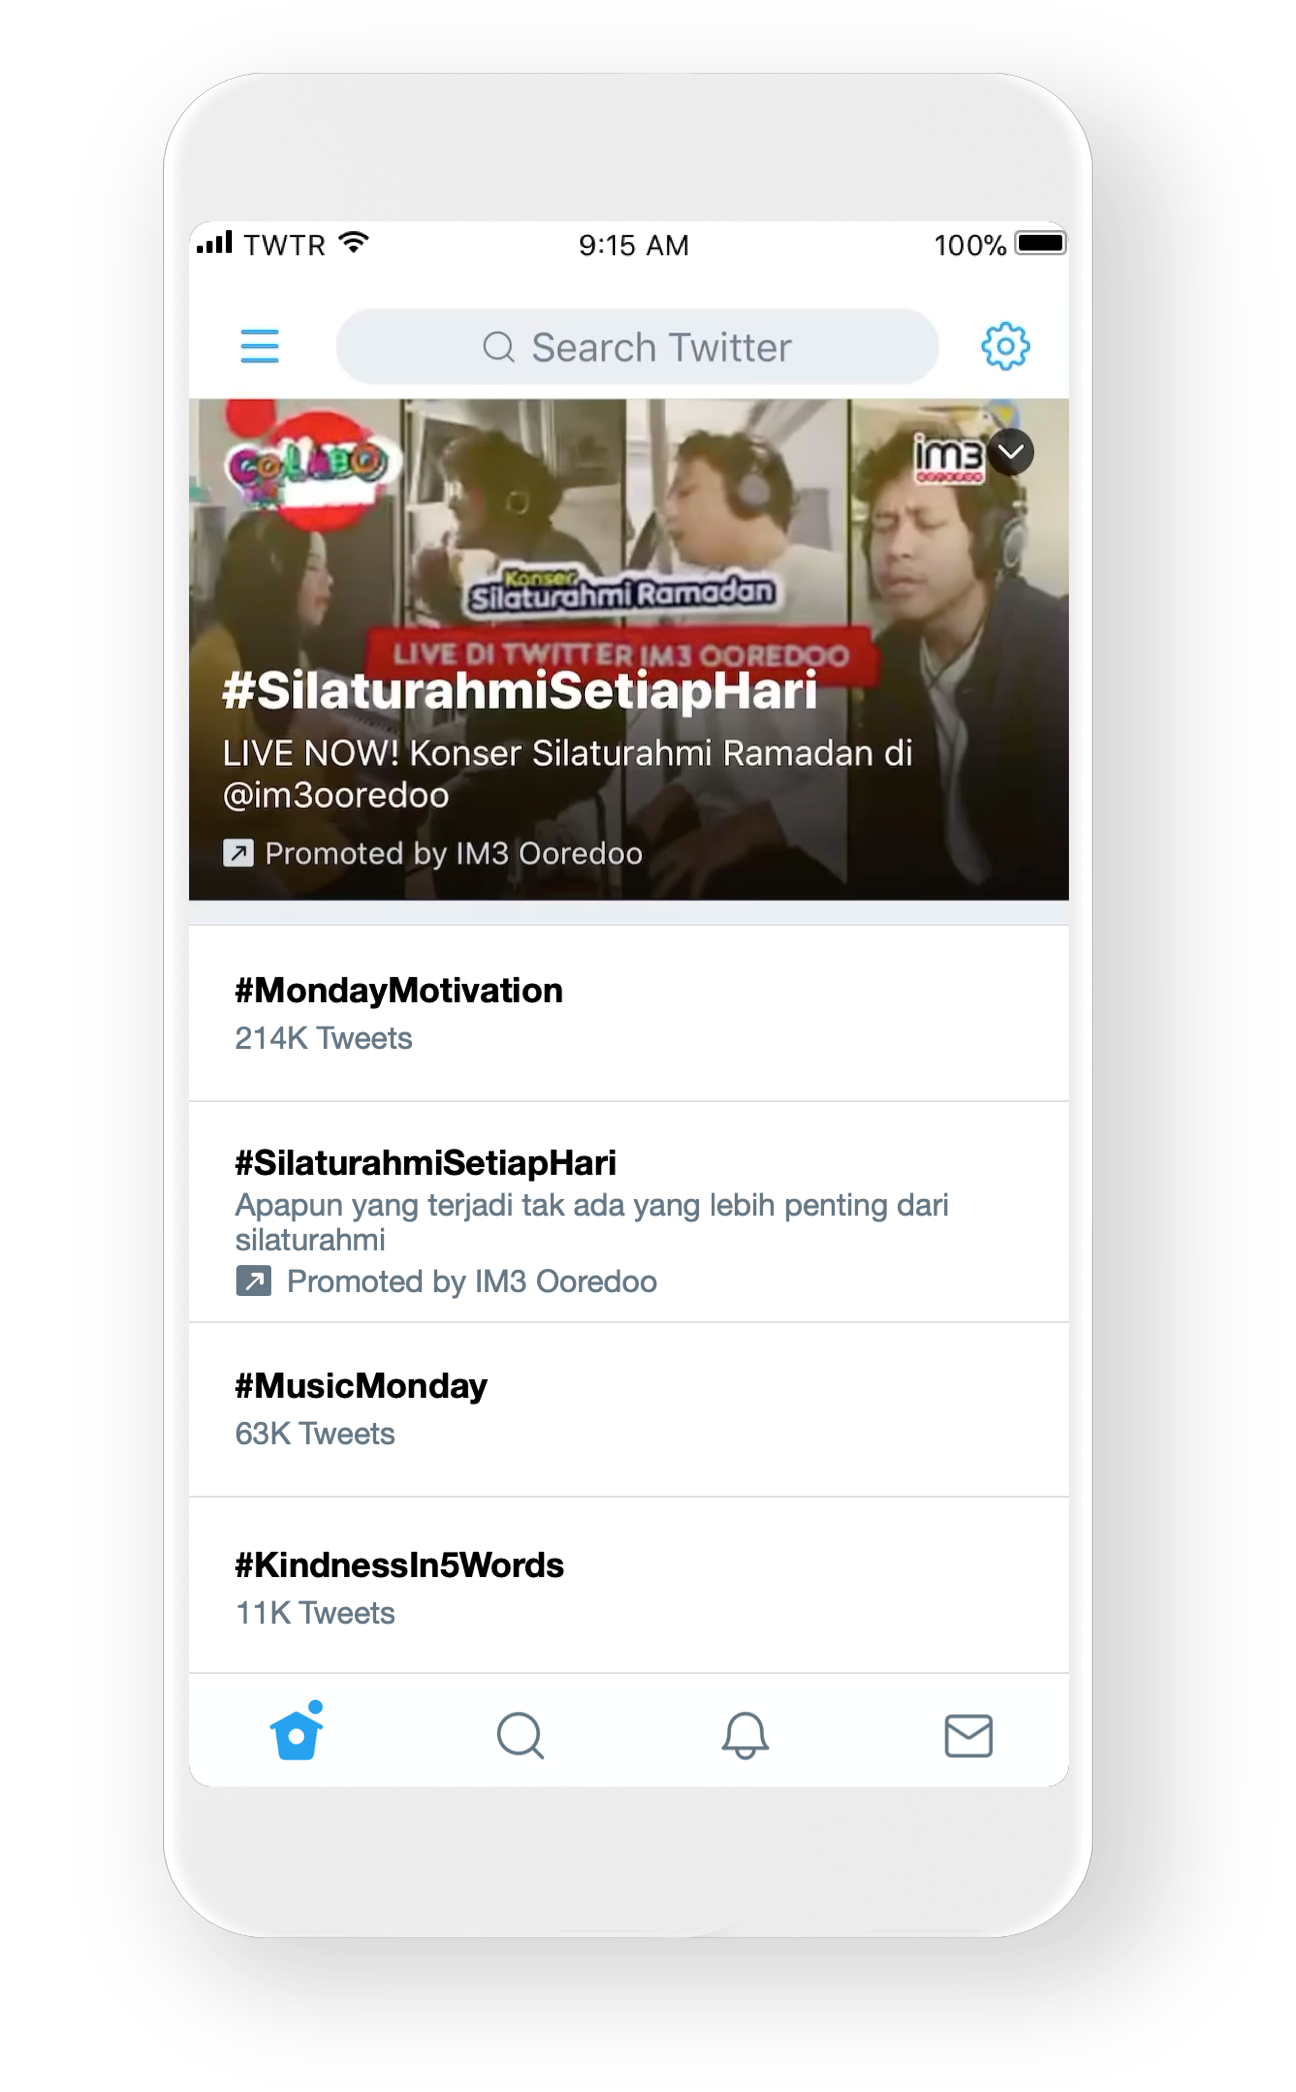The height and width of the screenshot is (2092, 1296).
Task: Open the settings gear icon
Action: pos(1005,346)
